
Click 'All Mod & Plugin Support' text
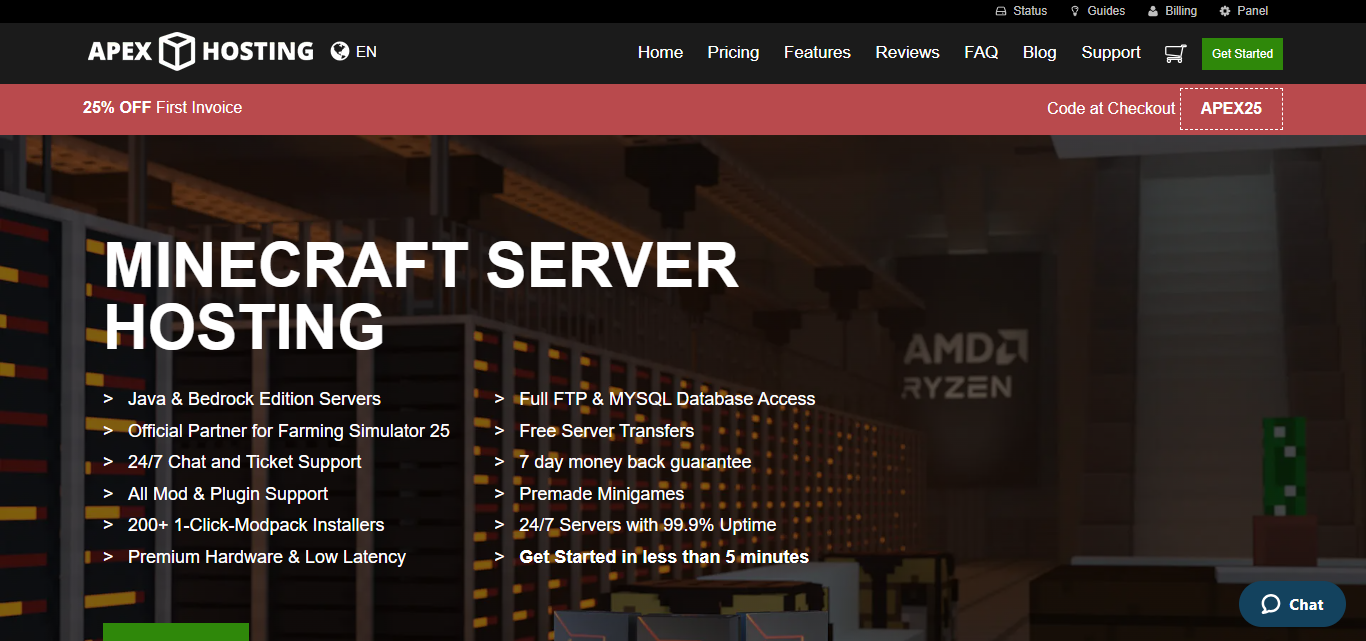coord(228,494)
